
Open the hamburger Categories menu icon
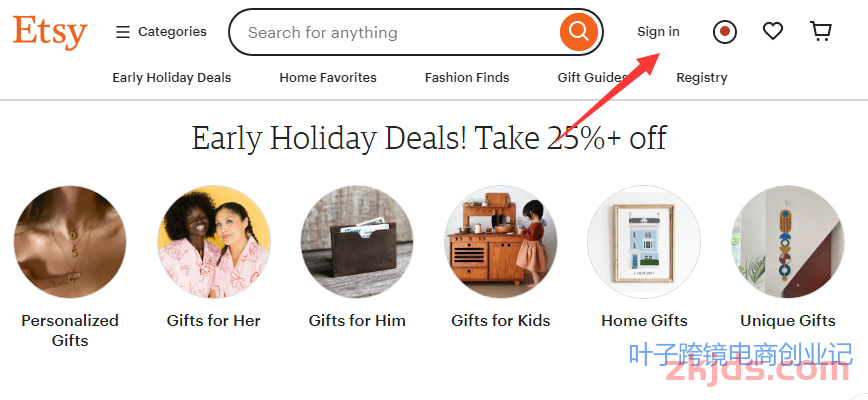tap(122, 32)
